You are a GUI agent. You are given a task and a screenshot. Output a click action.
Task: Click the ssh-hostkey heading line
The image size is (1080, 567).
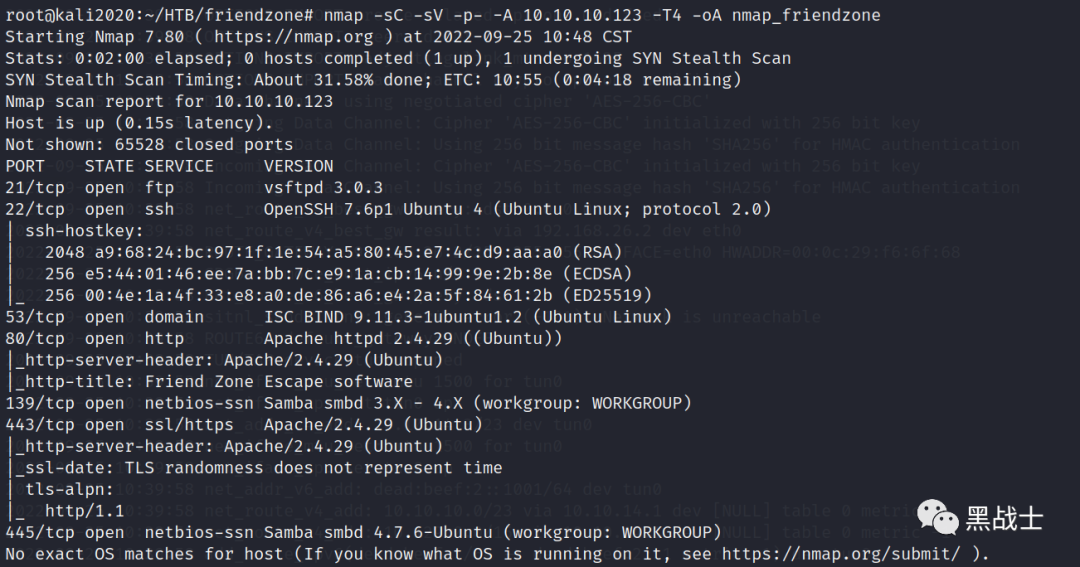click(74, 231)
